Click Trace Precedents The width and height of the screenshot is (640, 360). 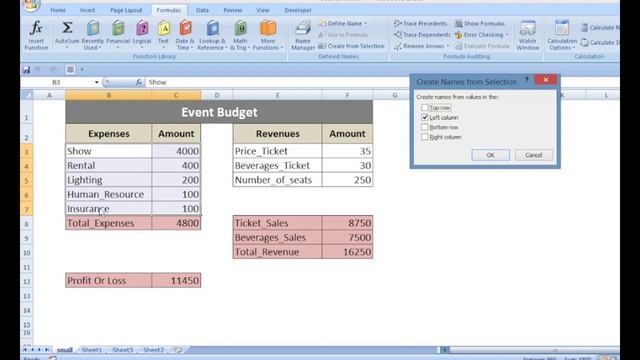420,24
